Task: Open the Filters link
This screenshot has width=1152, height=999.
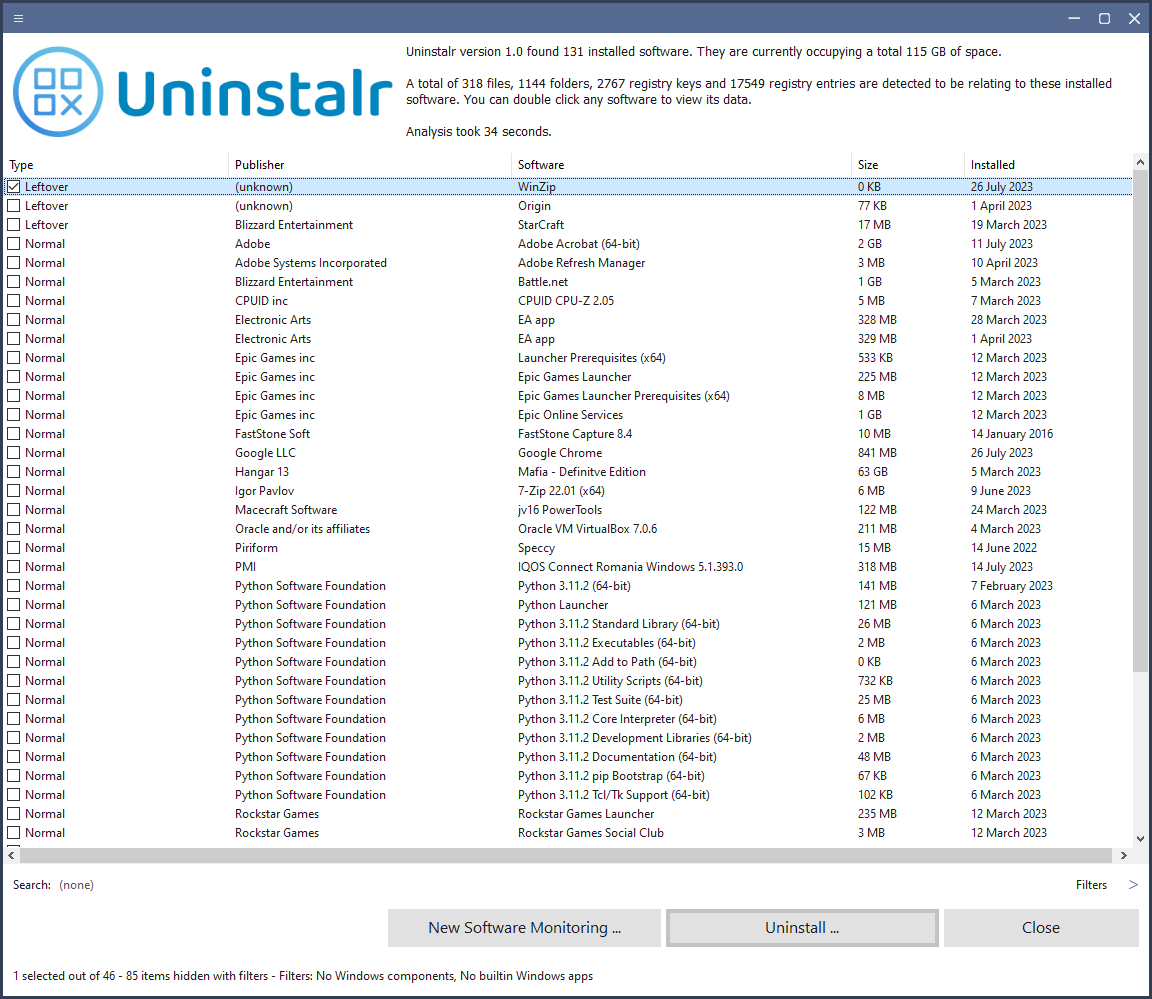Action: [x=1091, y=885]
